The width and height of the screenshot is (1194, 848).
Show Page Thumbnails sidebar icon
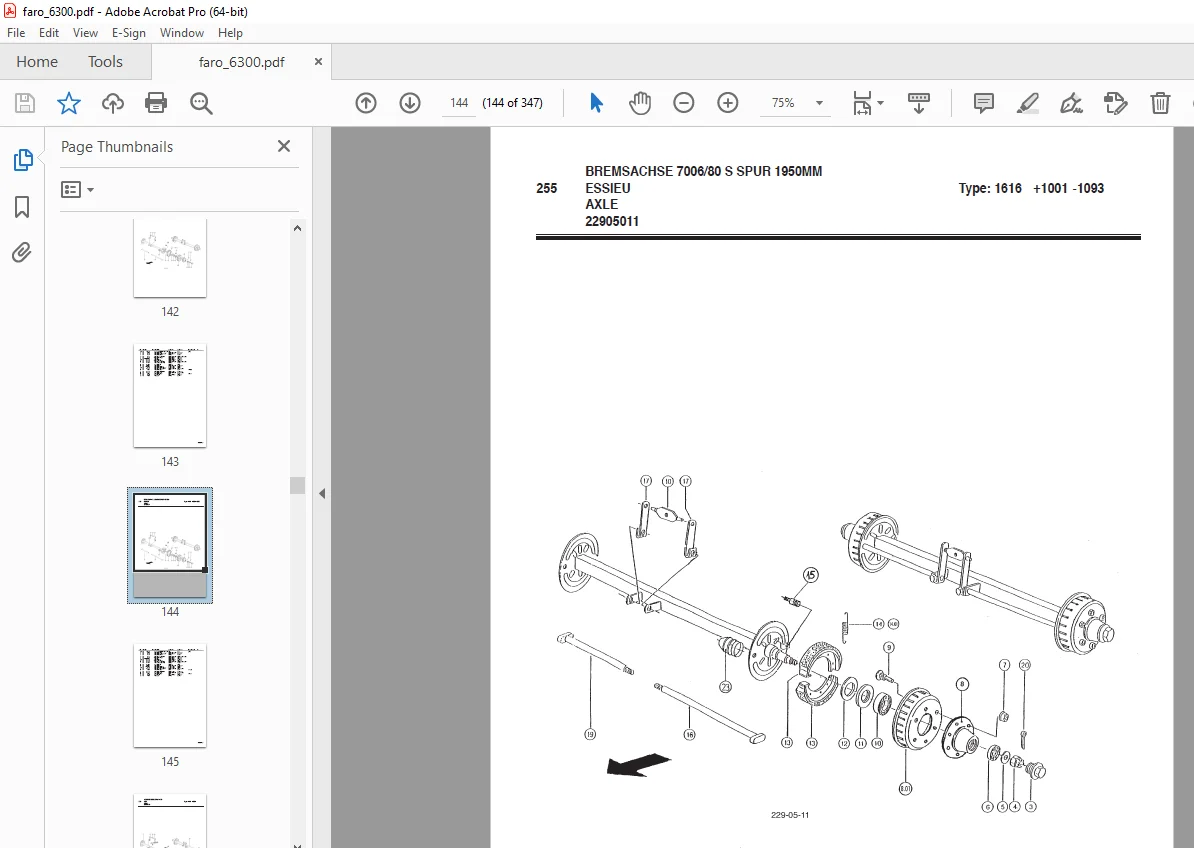coord(23,160)
